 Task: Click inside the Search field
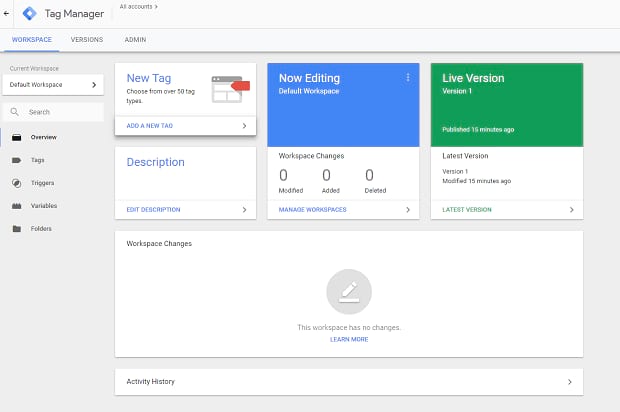[60, 112]
